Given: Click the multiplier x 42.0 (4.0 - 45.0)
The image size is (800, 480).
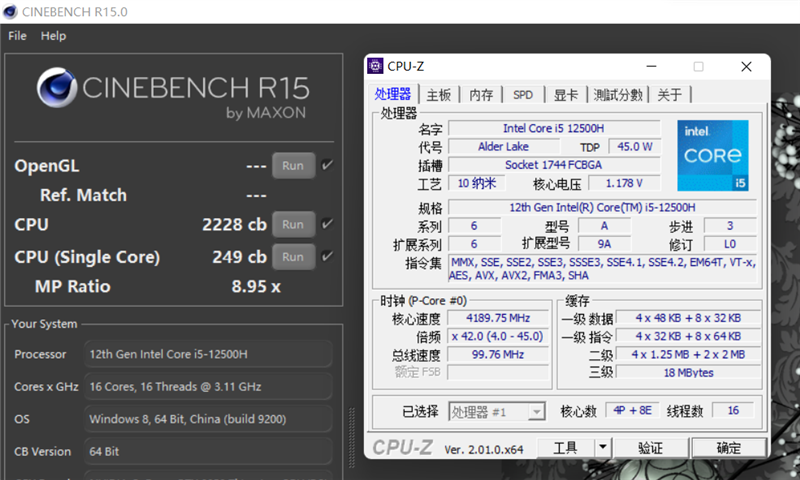Looking at the screenshot, I should tap(498, 336).
